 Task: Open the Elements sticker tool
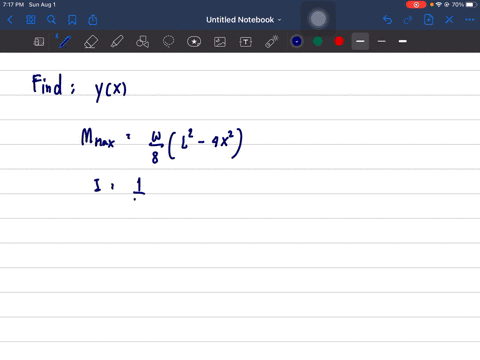coord(194,42)
